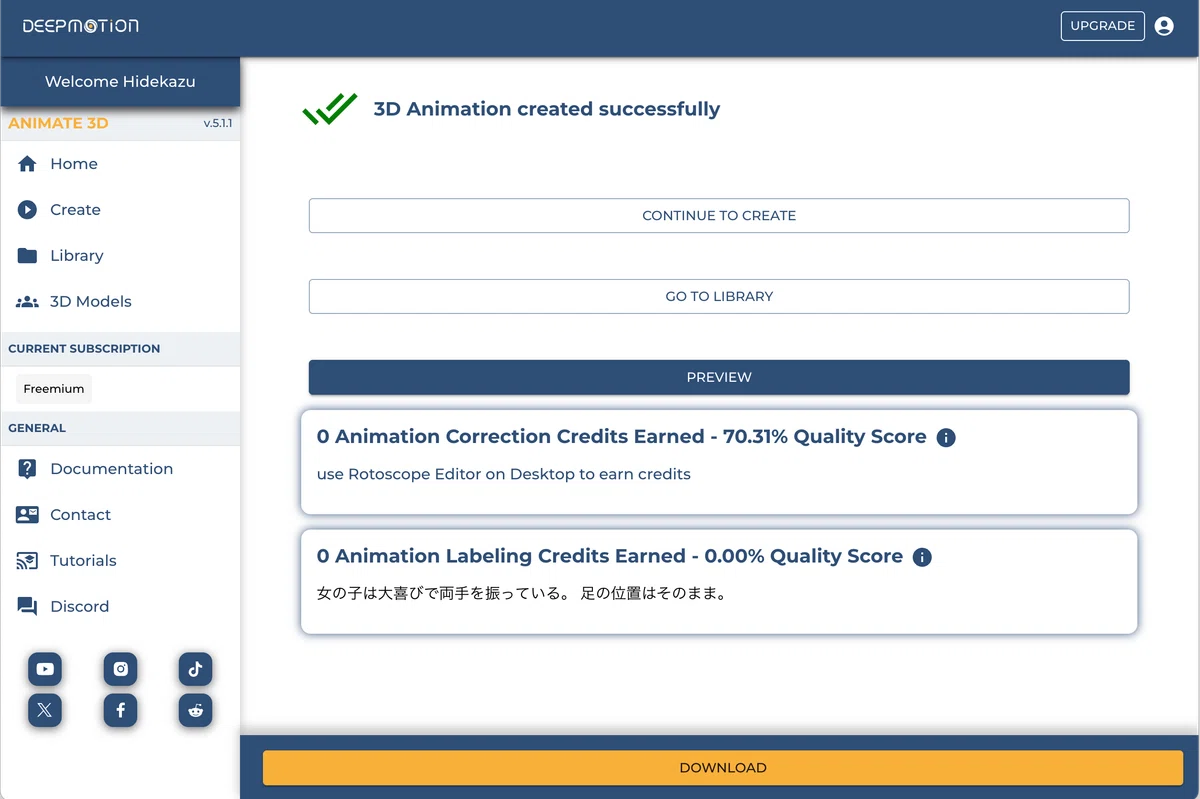This screenshot has height=799, width=1200.
Task: Open the user account profile icon
Action: click(x=1164, y=26)
